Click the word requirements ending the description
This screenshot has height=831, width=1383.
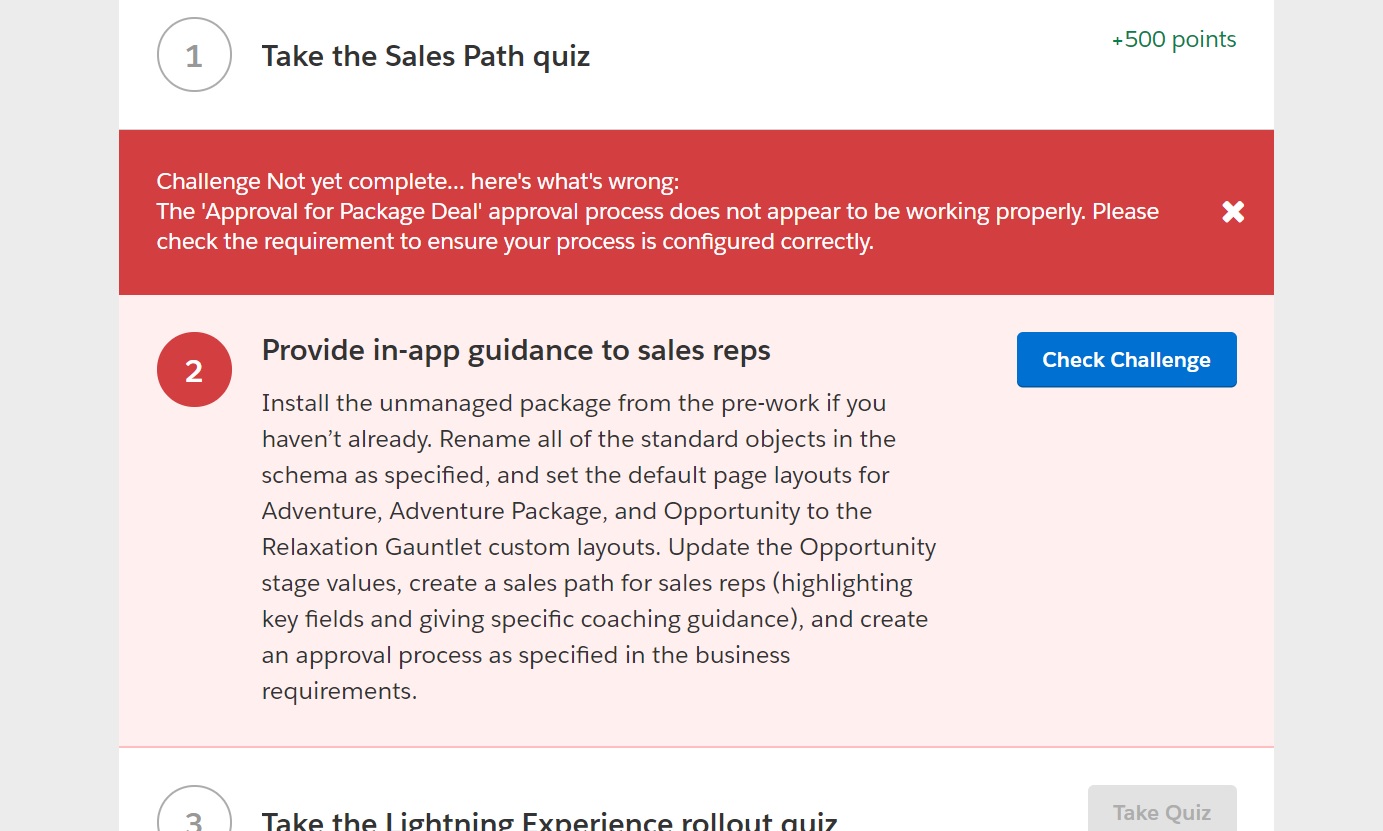point(339,691)
